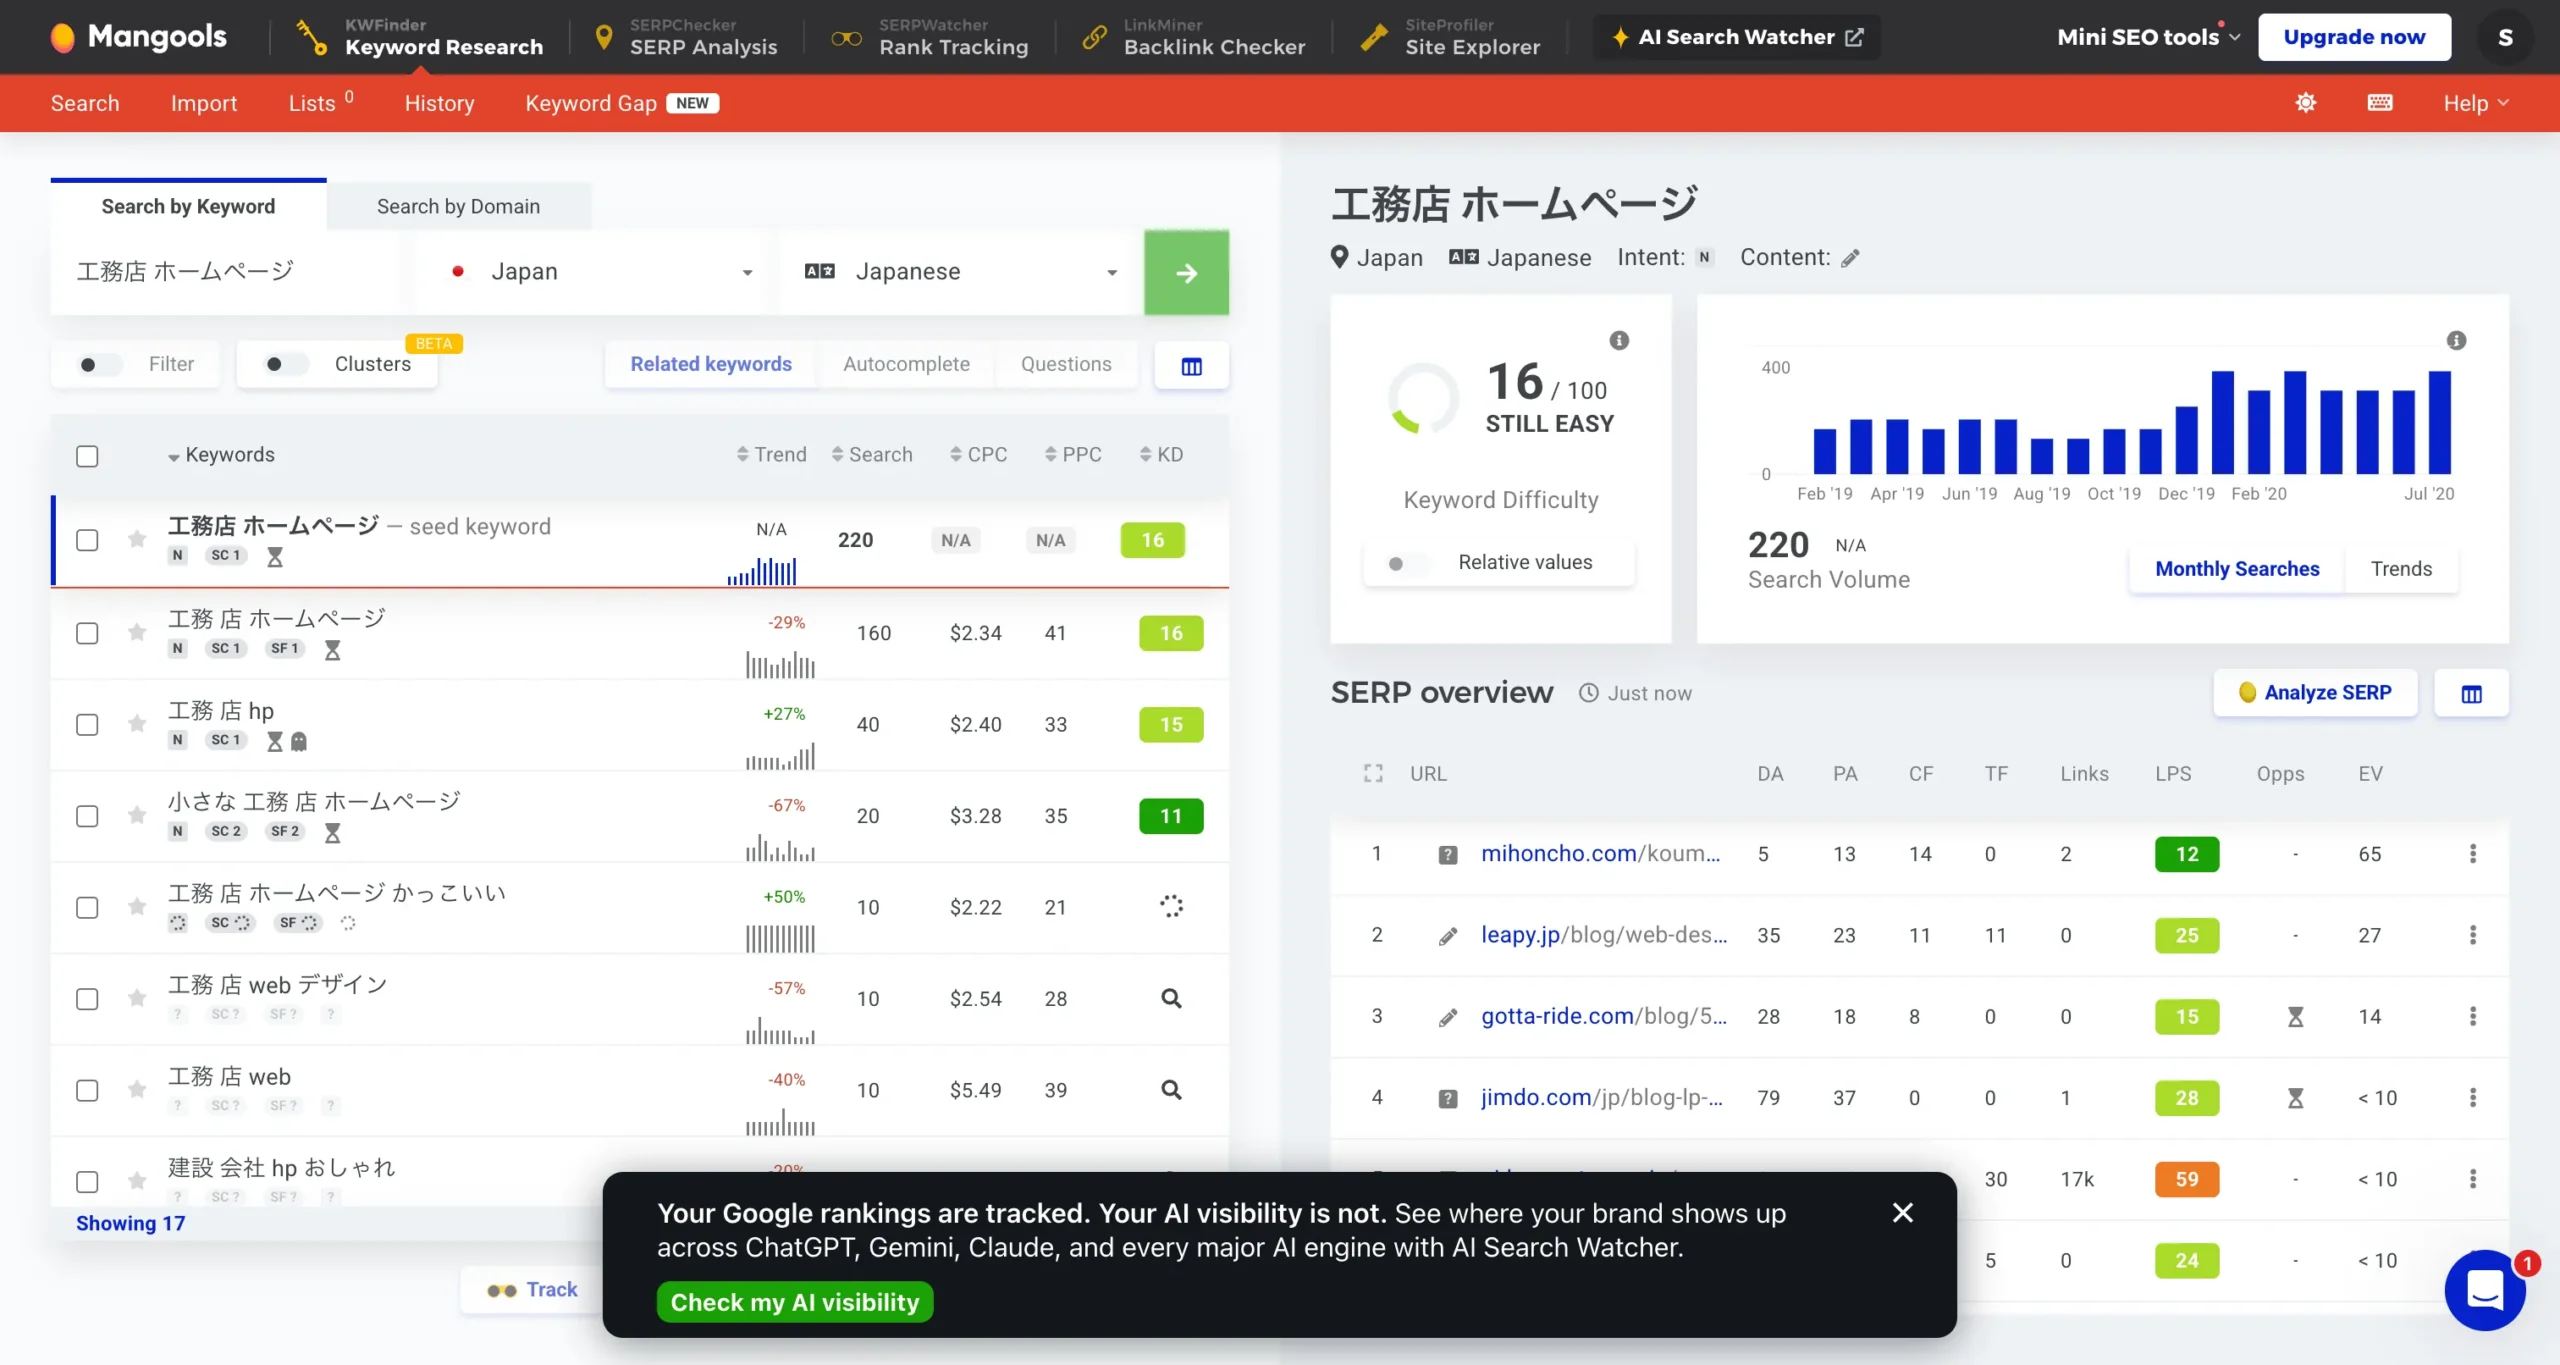Screen dimensions: 2560x1365
Task: Check the select-all keywords checkbox
Action: 87,456
